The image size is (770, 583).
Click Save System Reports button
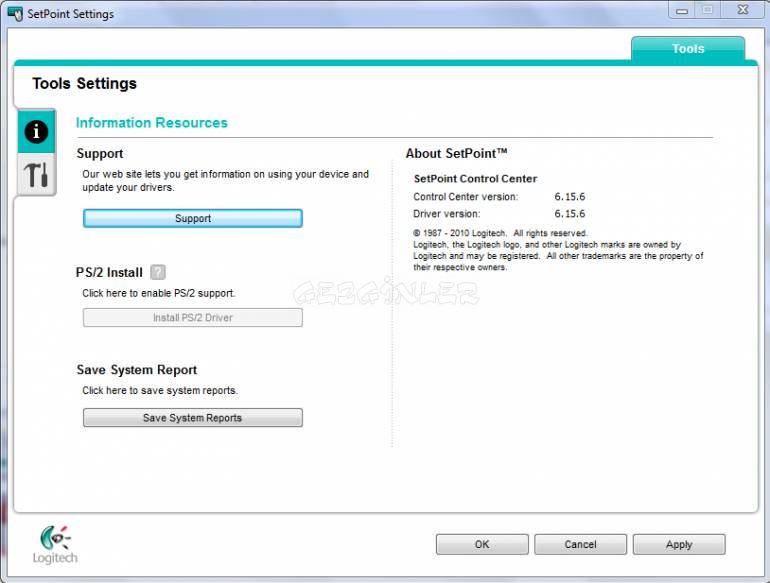(192, 418)
